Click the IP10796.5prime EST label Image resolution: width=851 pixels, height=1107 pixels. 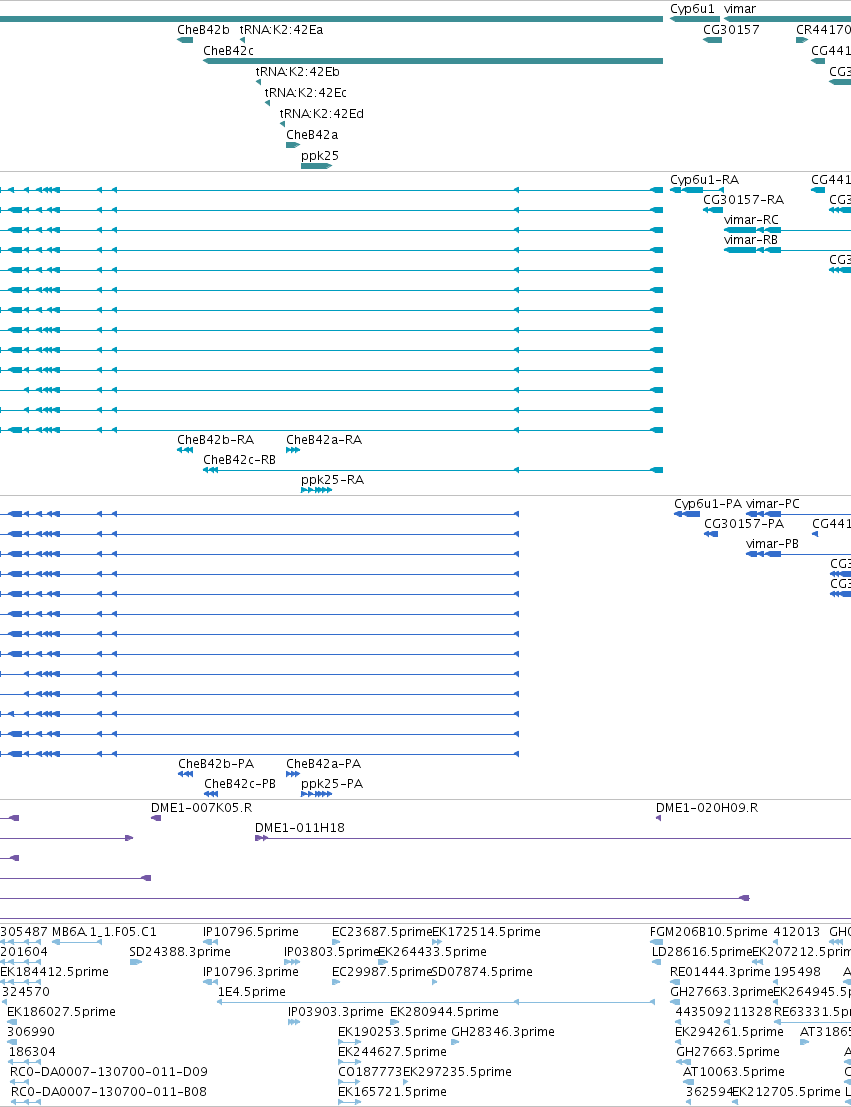[x=251, y=932]
